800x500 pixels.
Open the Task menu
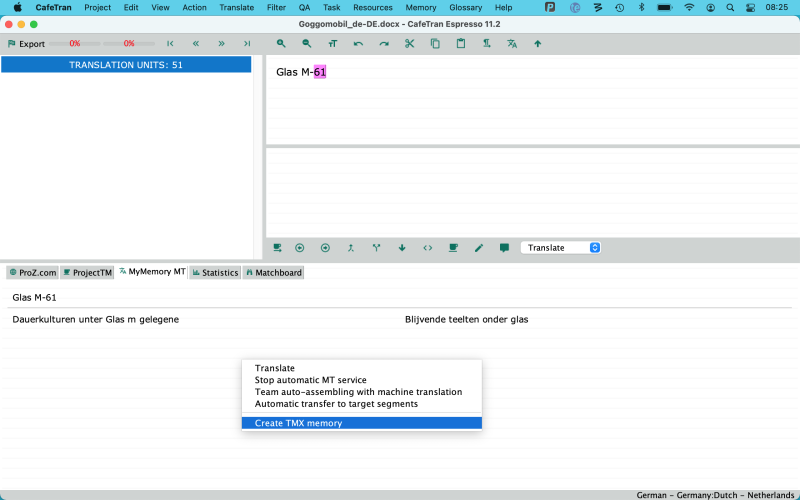(x=332, y=8)
